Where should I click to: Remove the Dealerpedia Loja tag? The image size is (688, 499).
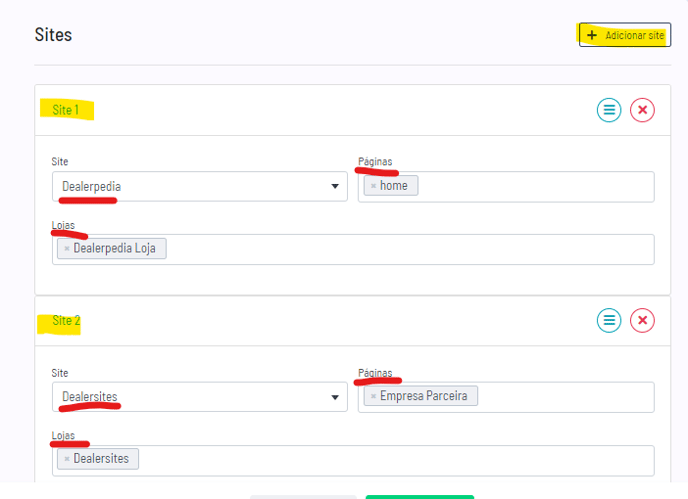click(67, 249)
